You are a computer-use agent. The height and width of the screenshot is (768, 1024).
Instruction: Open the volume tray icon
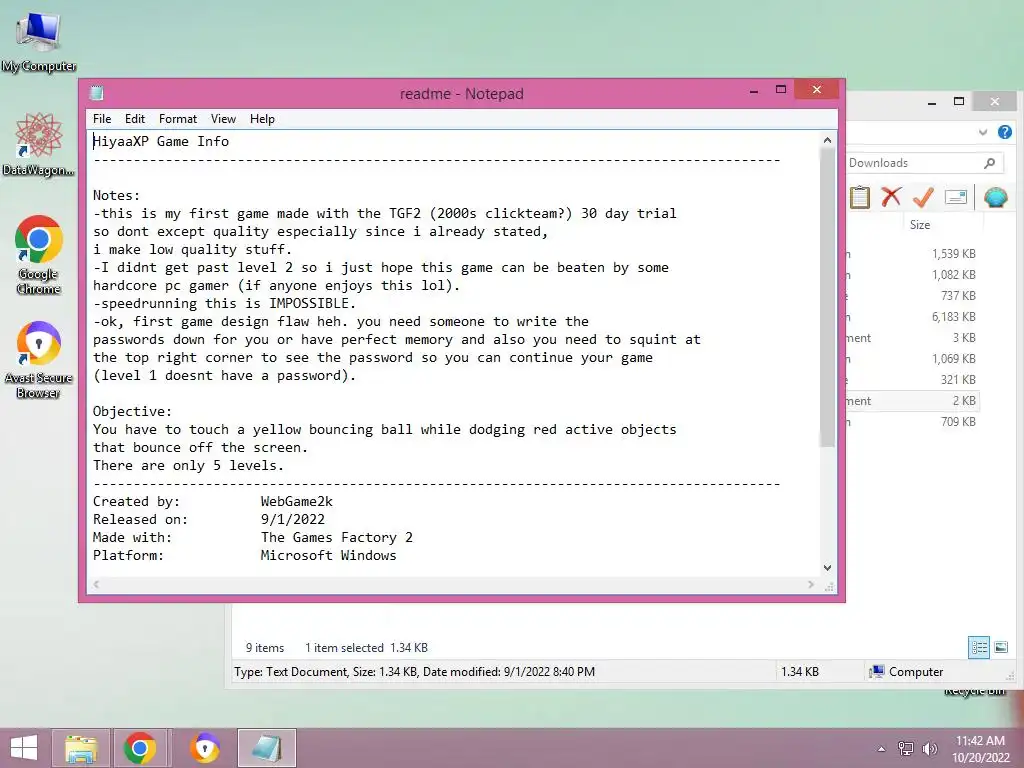click(x=929, y=748)
